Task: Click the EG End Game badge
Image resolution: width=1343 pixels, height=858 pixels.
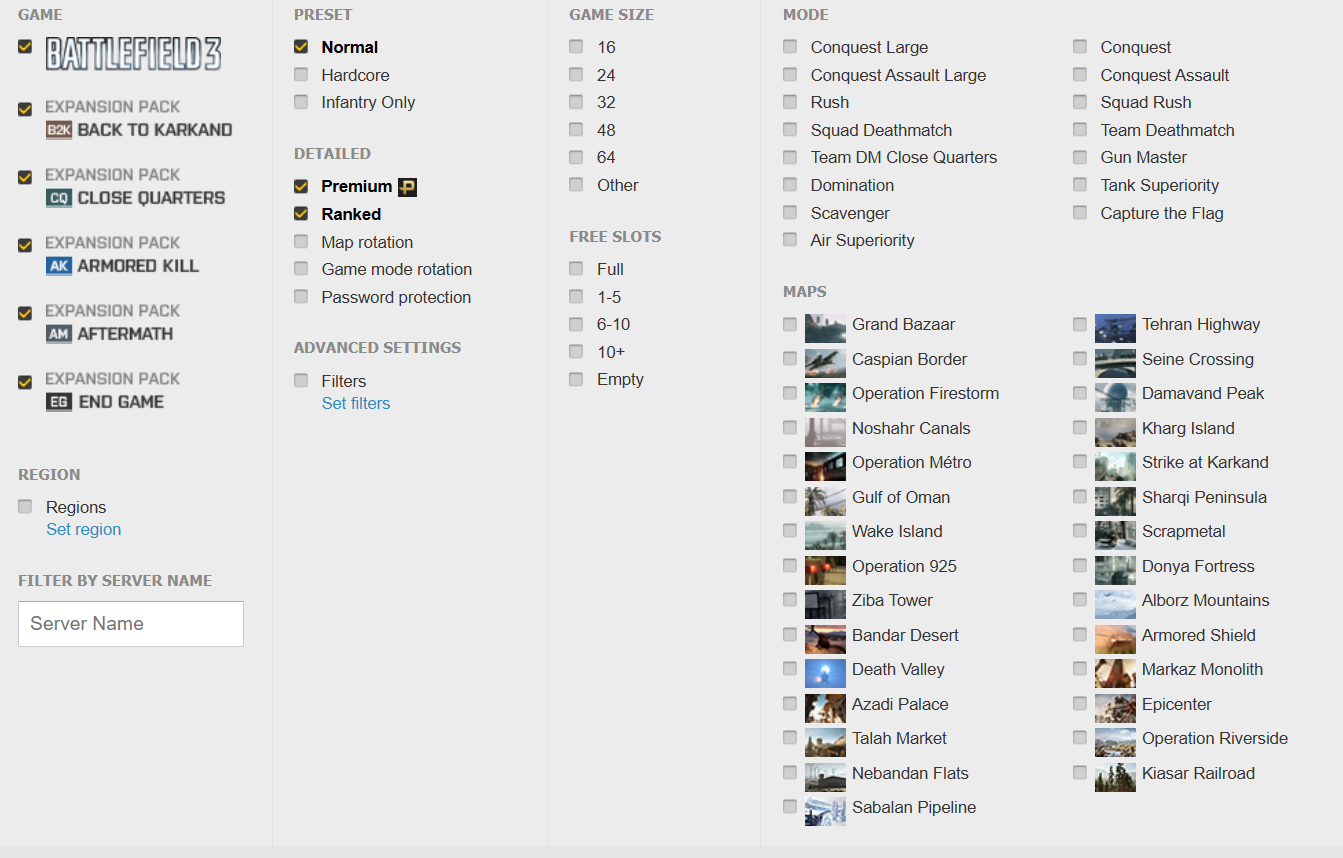Action: (x=59, y=402)
